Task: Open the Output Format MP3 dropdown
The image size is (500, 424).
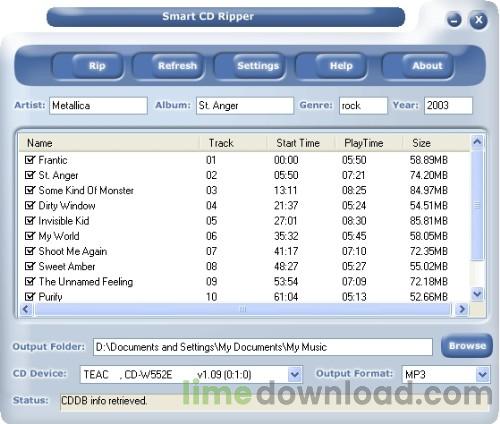Action: click(482, 375)
